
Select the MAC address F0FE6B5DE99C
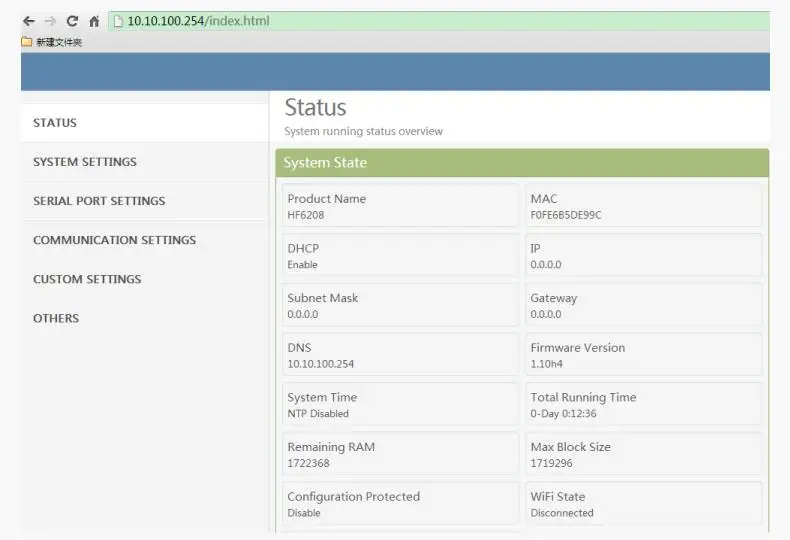(566, 215)
